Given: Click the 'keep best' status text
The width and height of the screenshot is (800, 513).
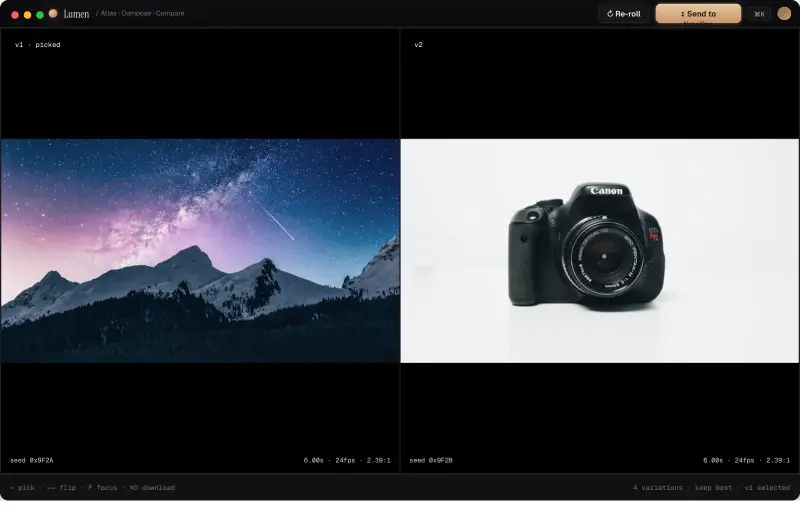Looking at the screenshot, I should click(713, 488).
